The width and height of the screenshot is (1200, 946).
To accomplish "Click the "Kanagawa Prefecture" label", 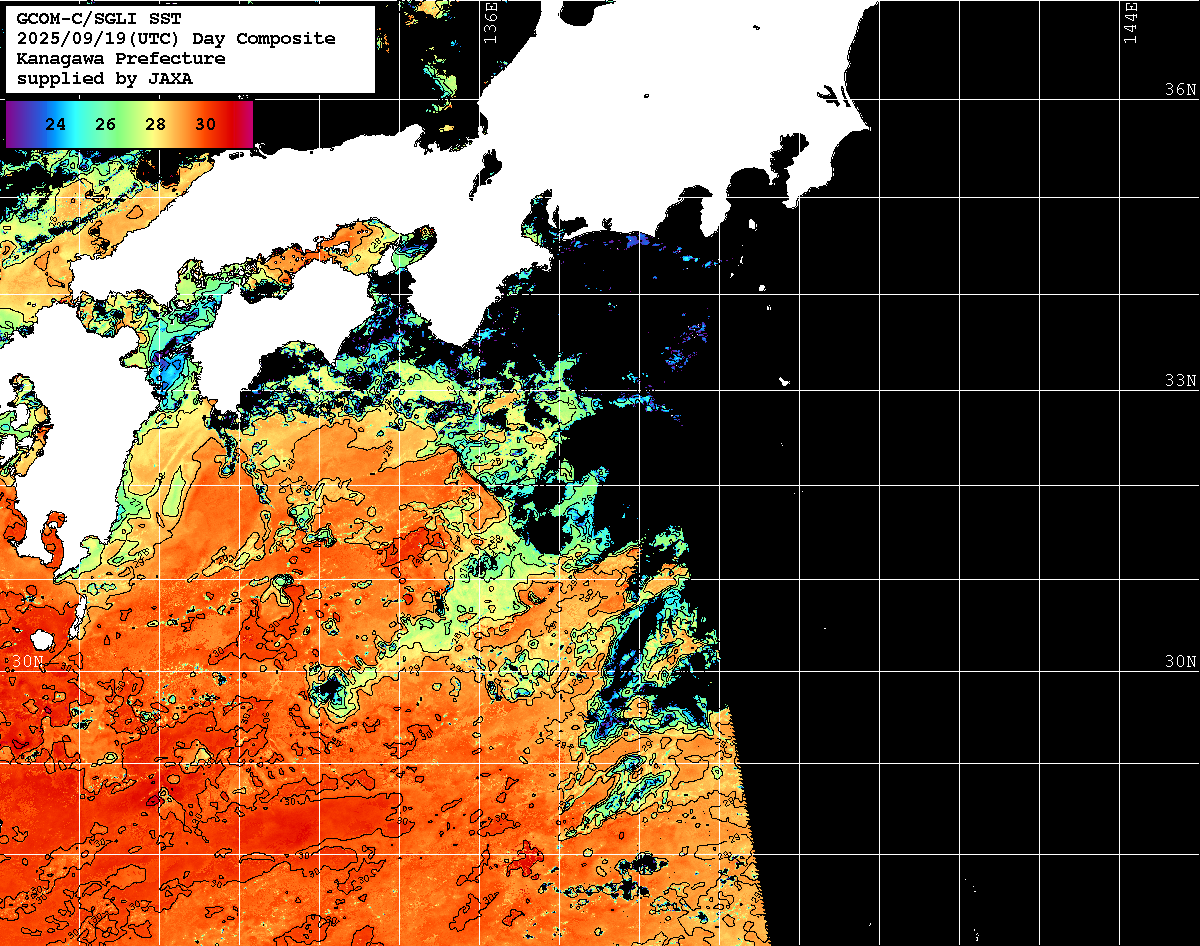I will (x=121, y=58).
